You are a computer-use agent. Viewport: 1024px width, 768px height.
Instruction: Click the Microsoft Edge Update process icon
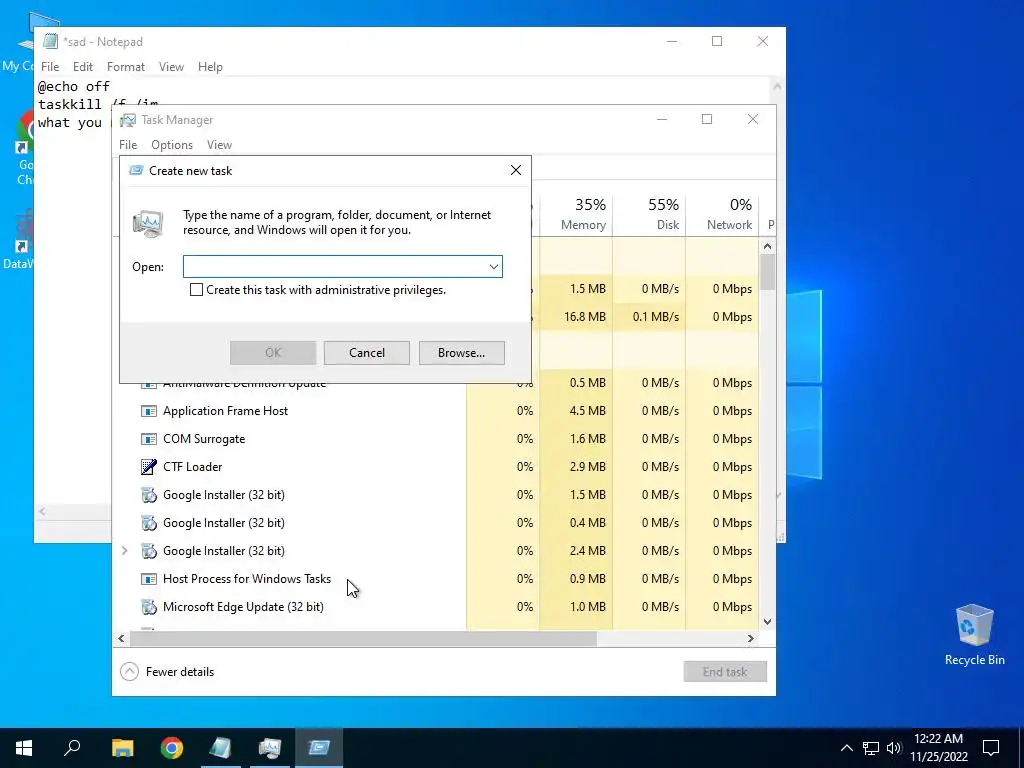pos(149,607)
